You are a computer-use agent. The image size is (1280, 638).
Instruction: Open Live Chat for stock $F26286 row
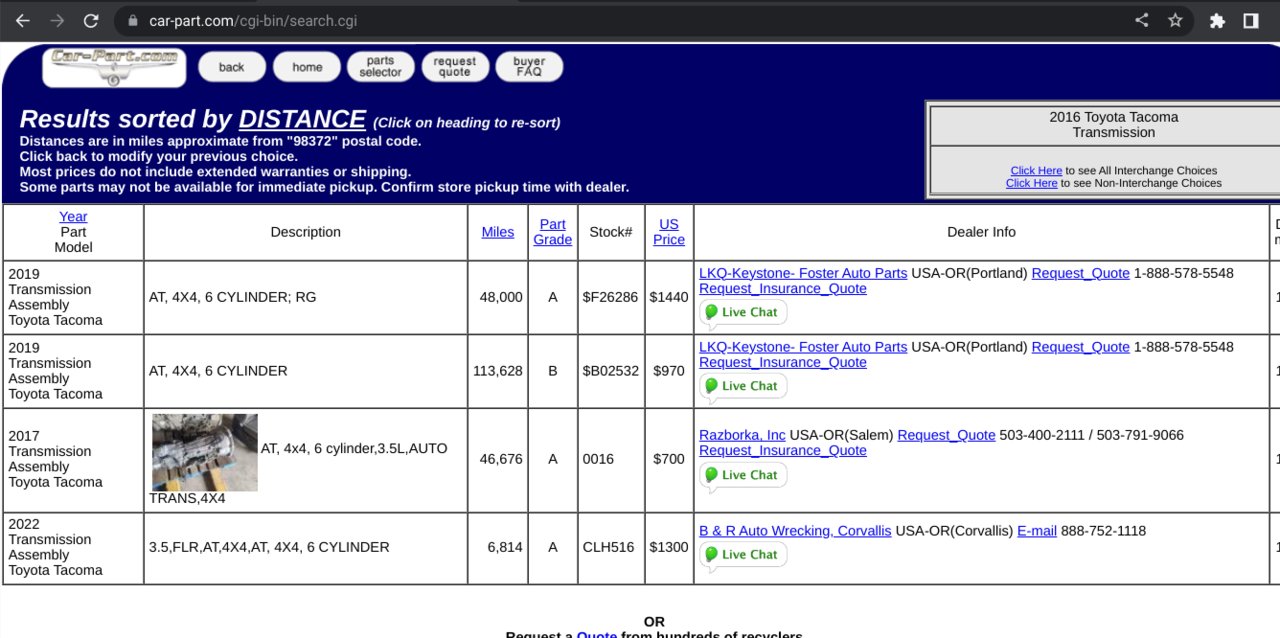point(743,313)
